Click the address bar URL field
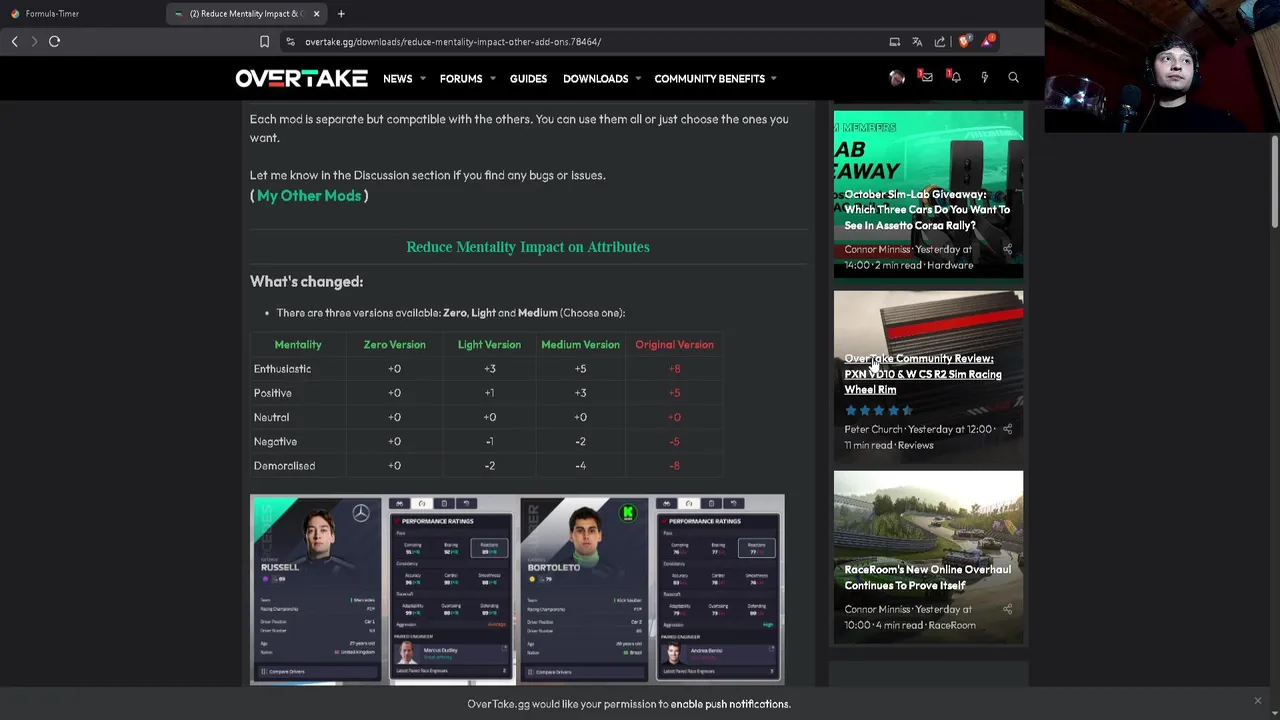The width and height of the screenshot is (1280, 720). 580,42
